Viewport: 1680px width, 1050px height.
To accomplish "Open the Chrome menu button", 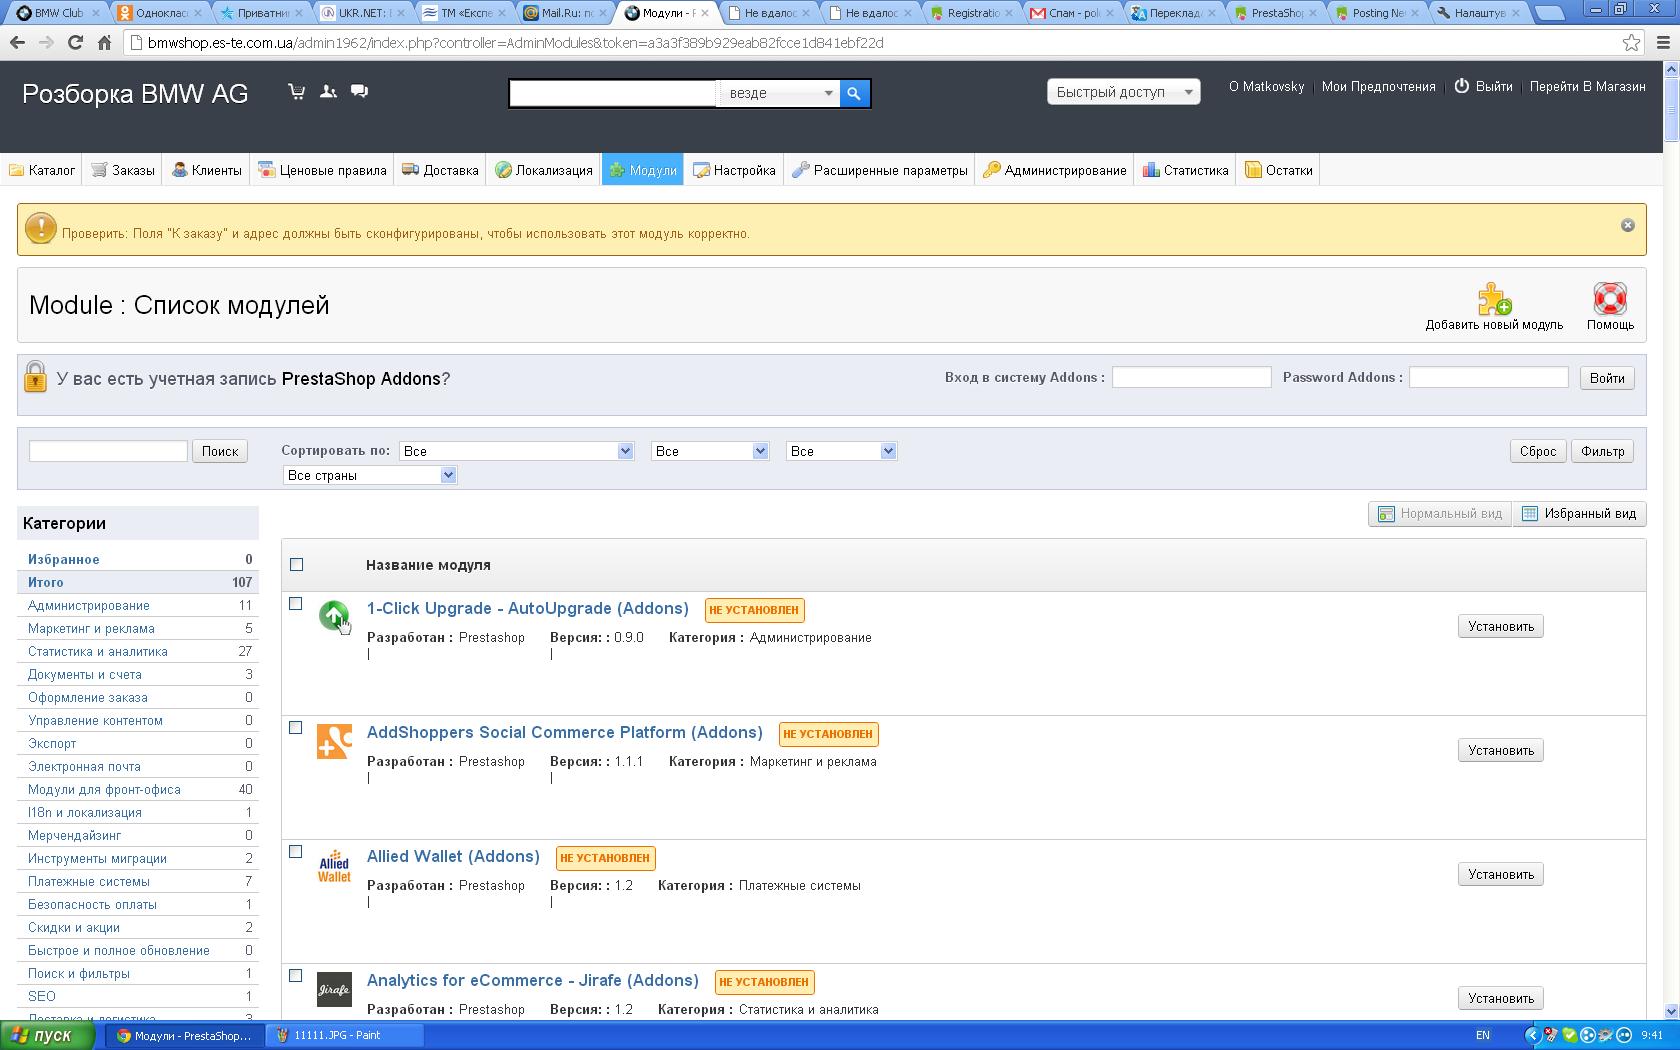I will click(x=1664, y=43).
